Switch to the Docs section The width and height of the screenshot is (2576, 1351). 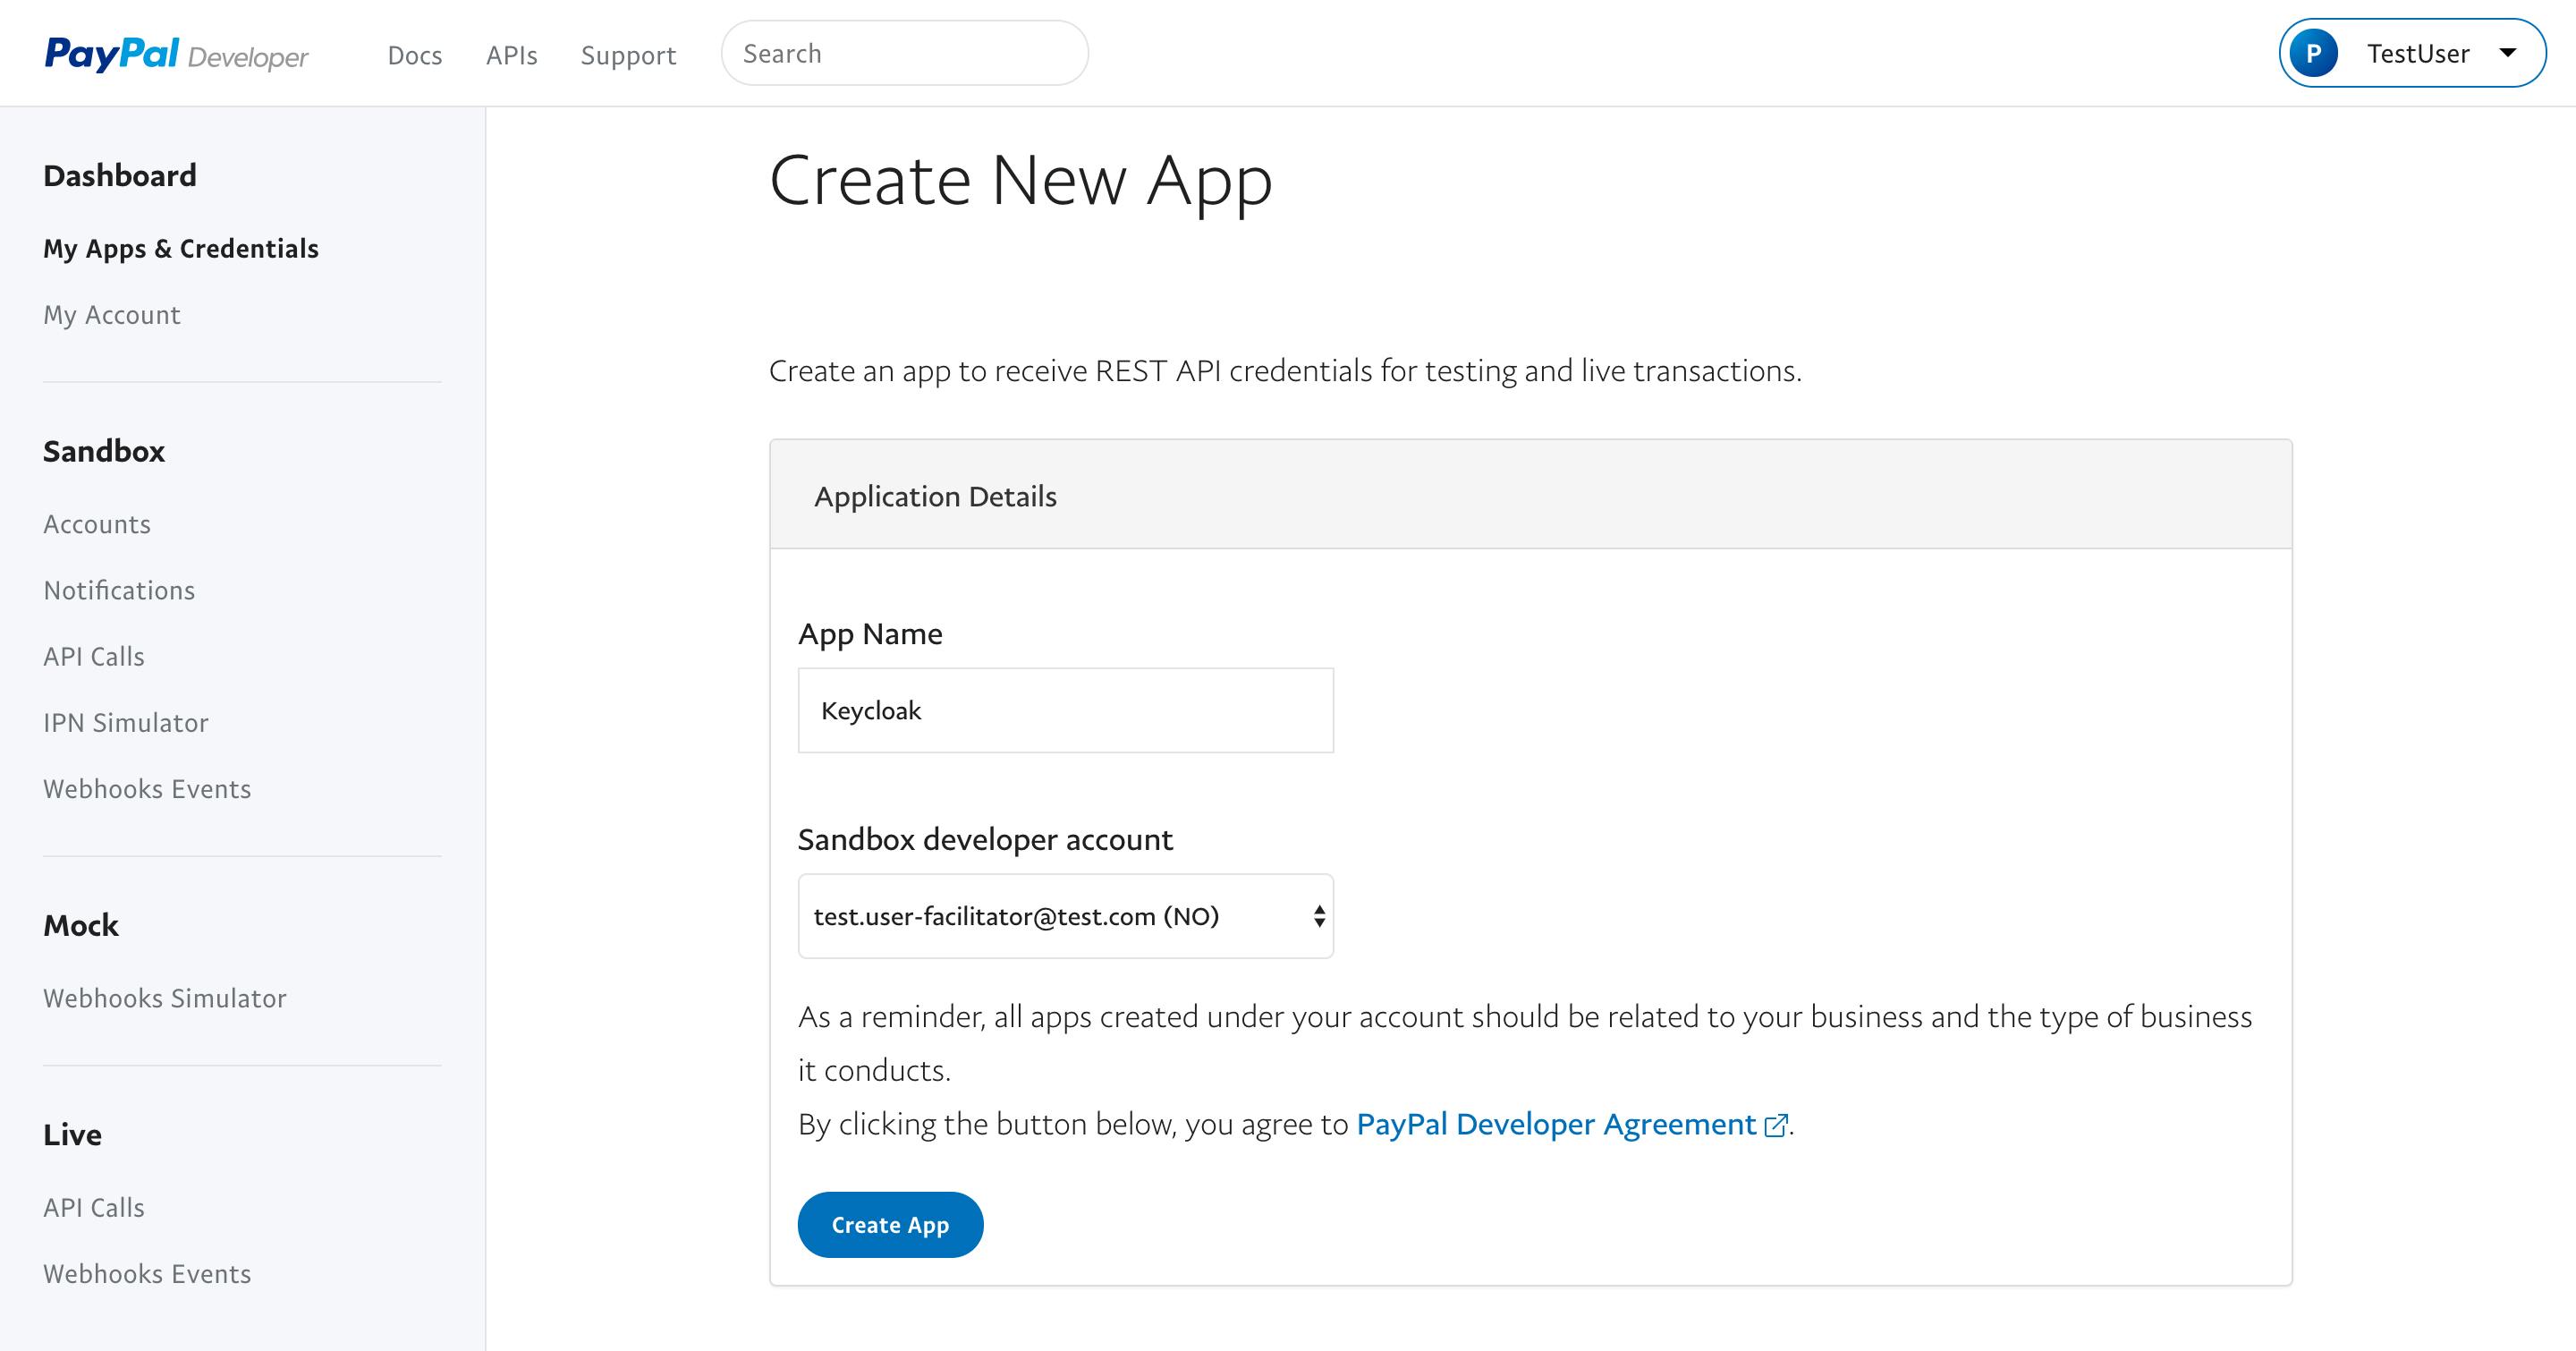[414, 55]
